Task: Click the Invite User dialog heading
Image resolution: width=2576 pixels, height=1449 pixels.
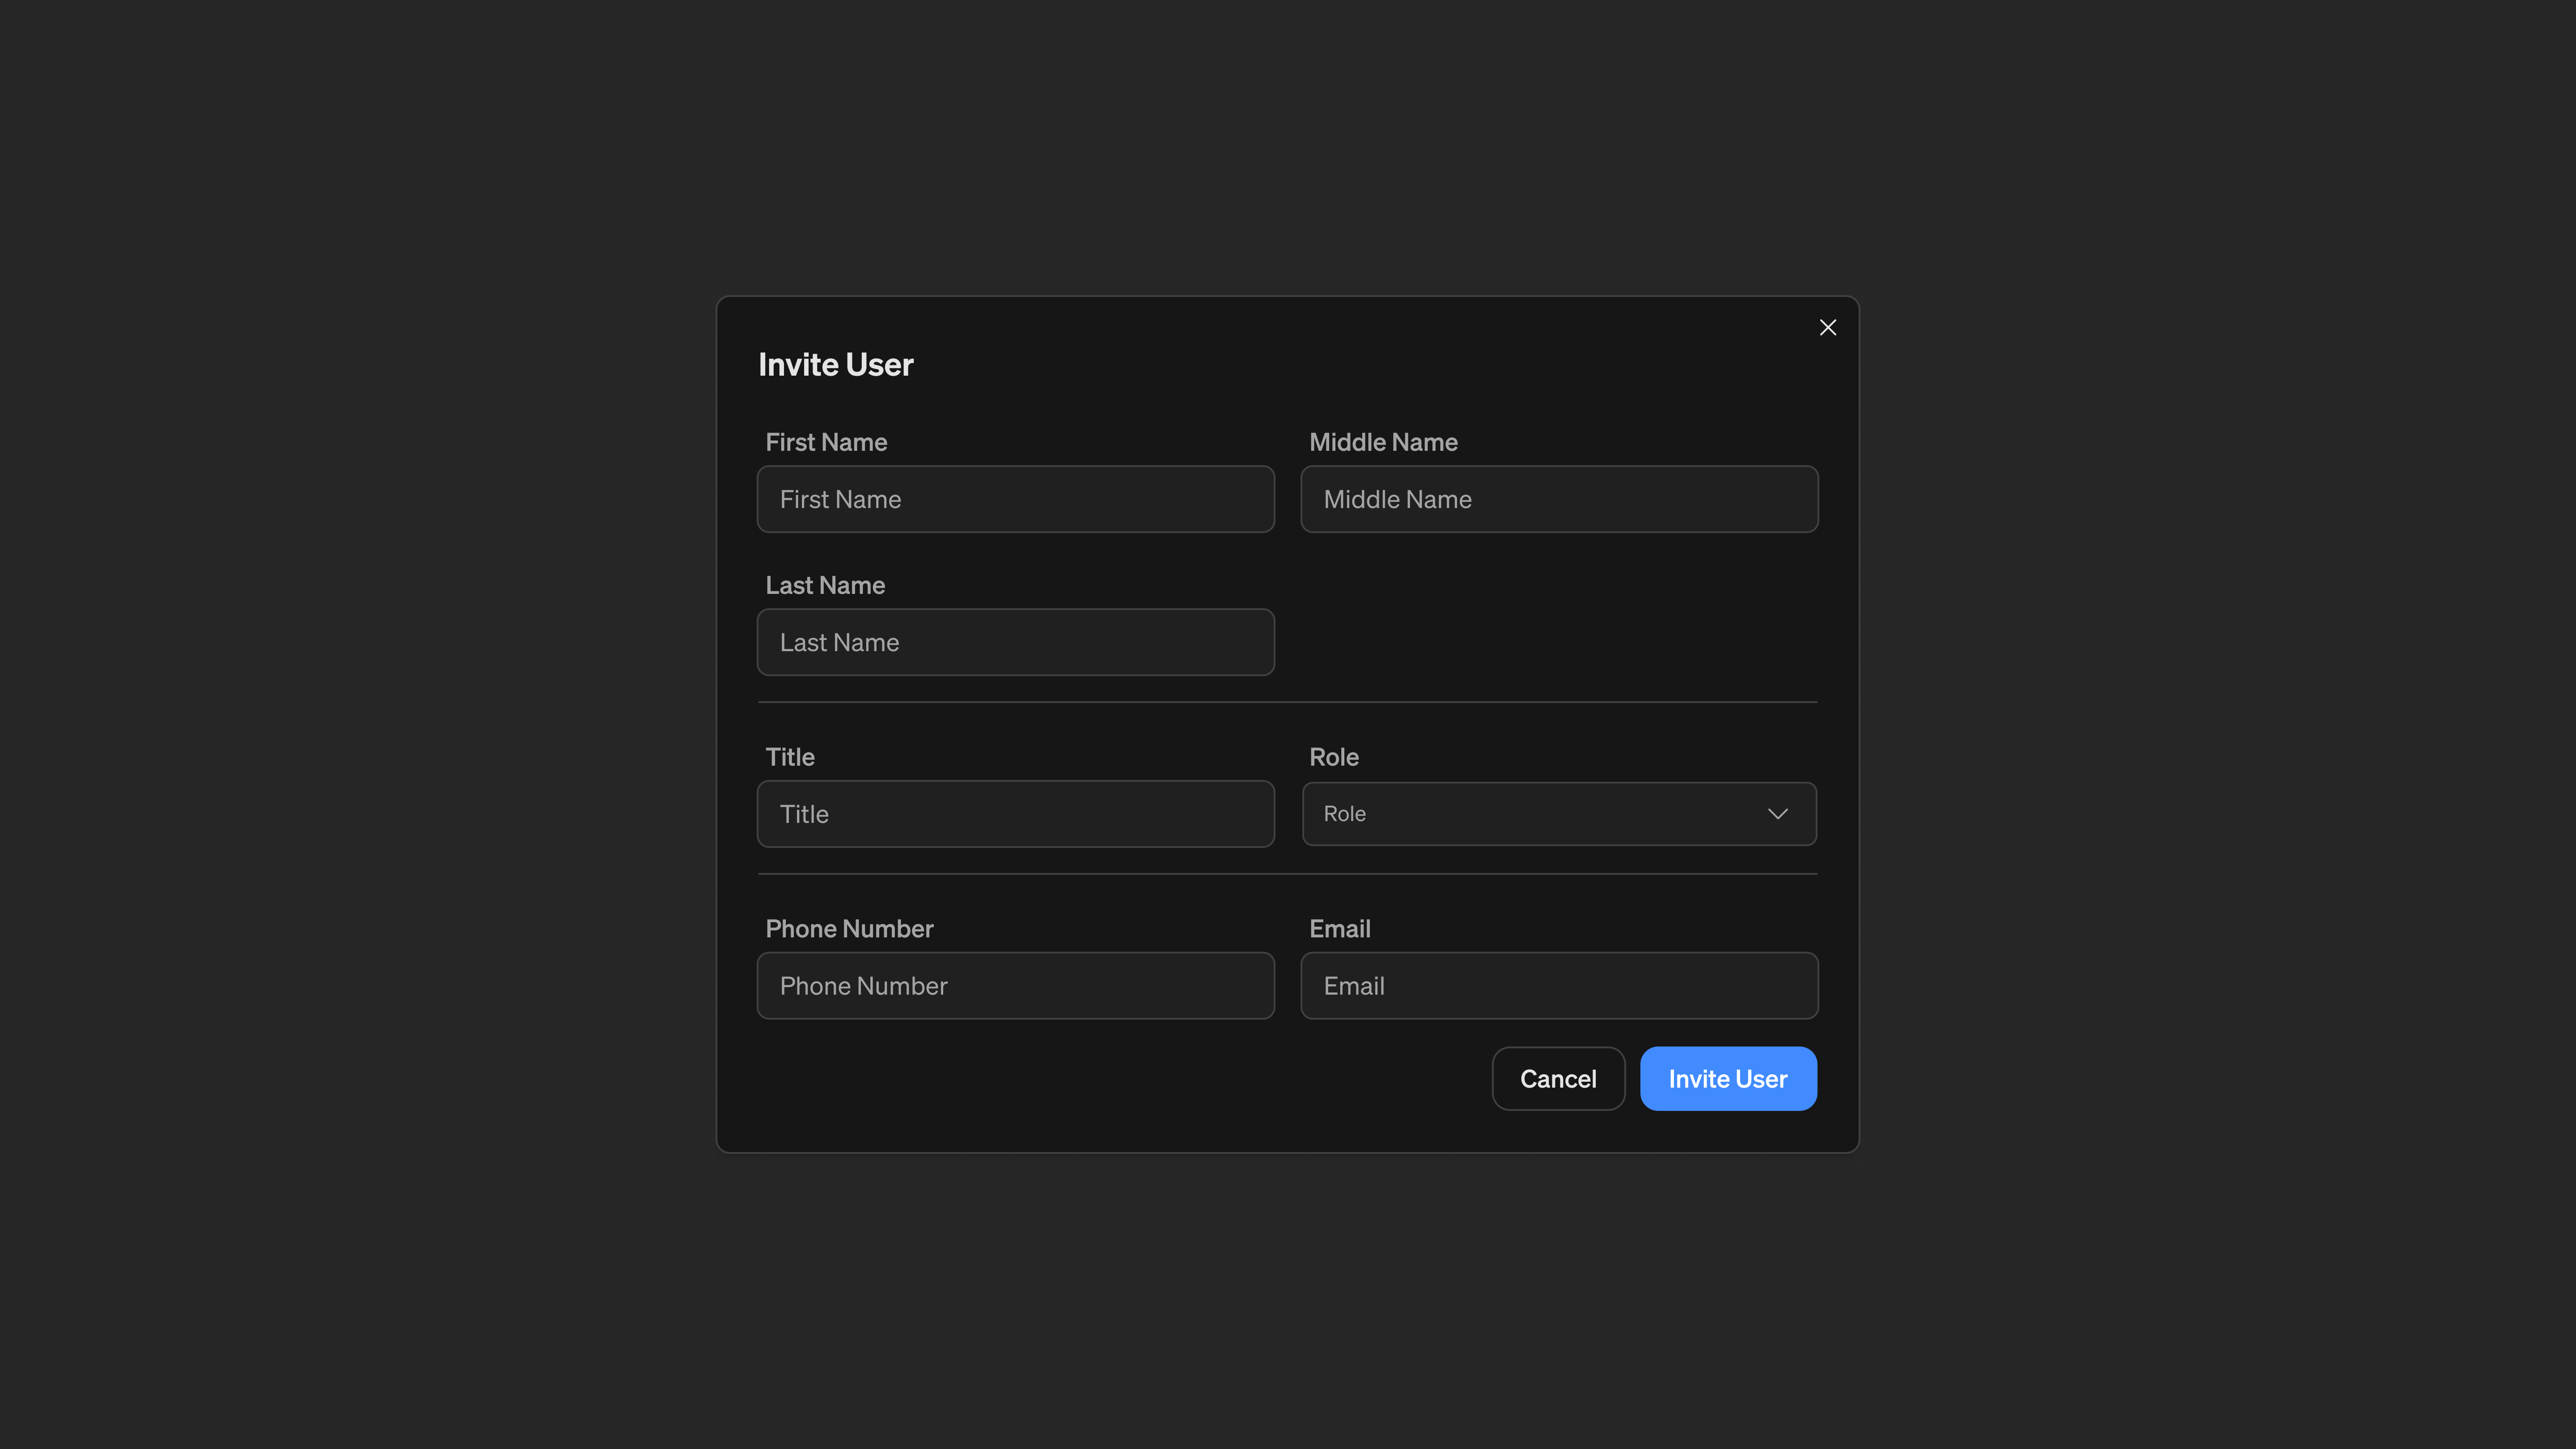Action: [x=836, y=365]
